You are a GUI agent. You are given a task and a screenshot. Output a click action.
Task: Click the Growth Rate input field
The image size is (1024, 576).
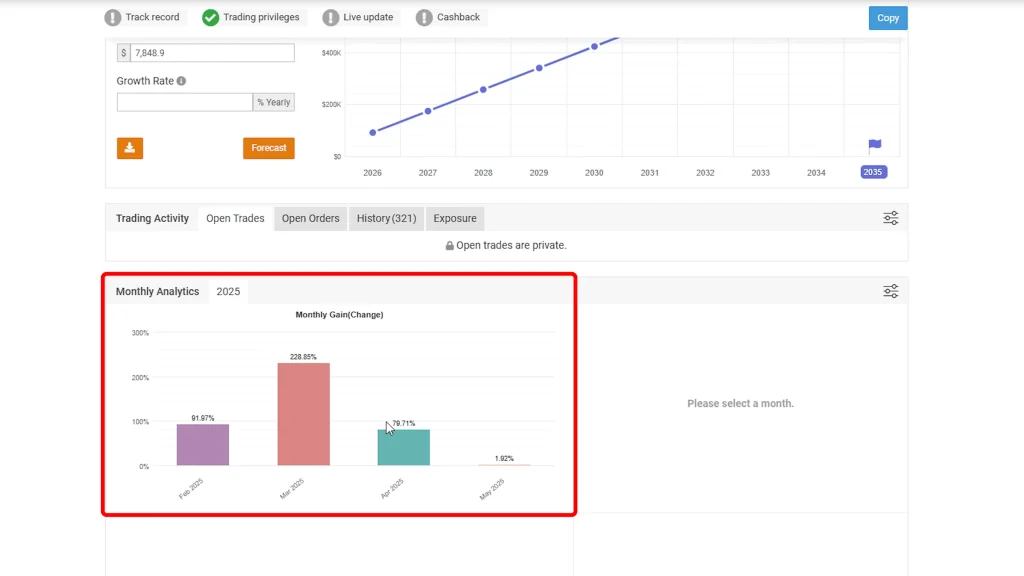point(185,102)
